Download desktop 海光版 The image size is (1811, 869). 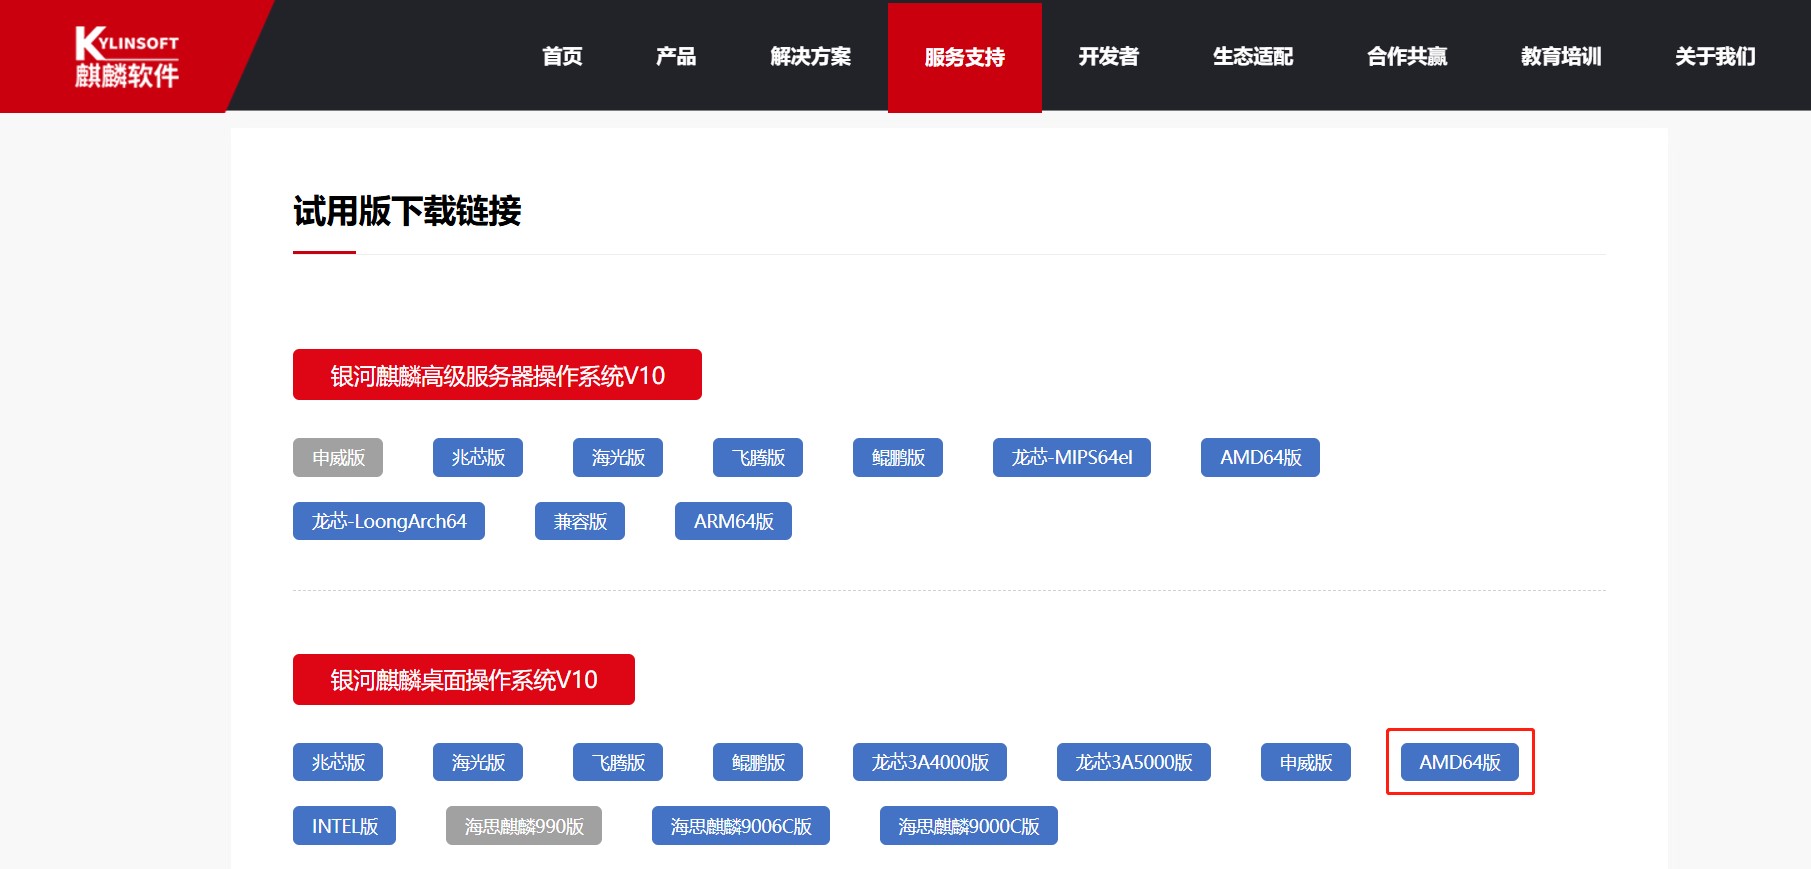click(x=478, y=762)
